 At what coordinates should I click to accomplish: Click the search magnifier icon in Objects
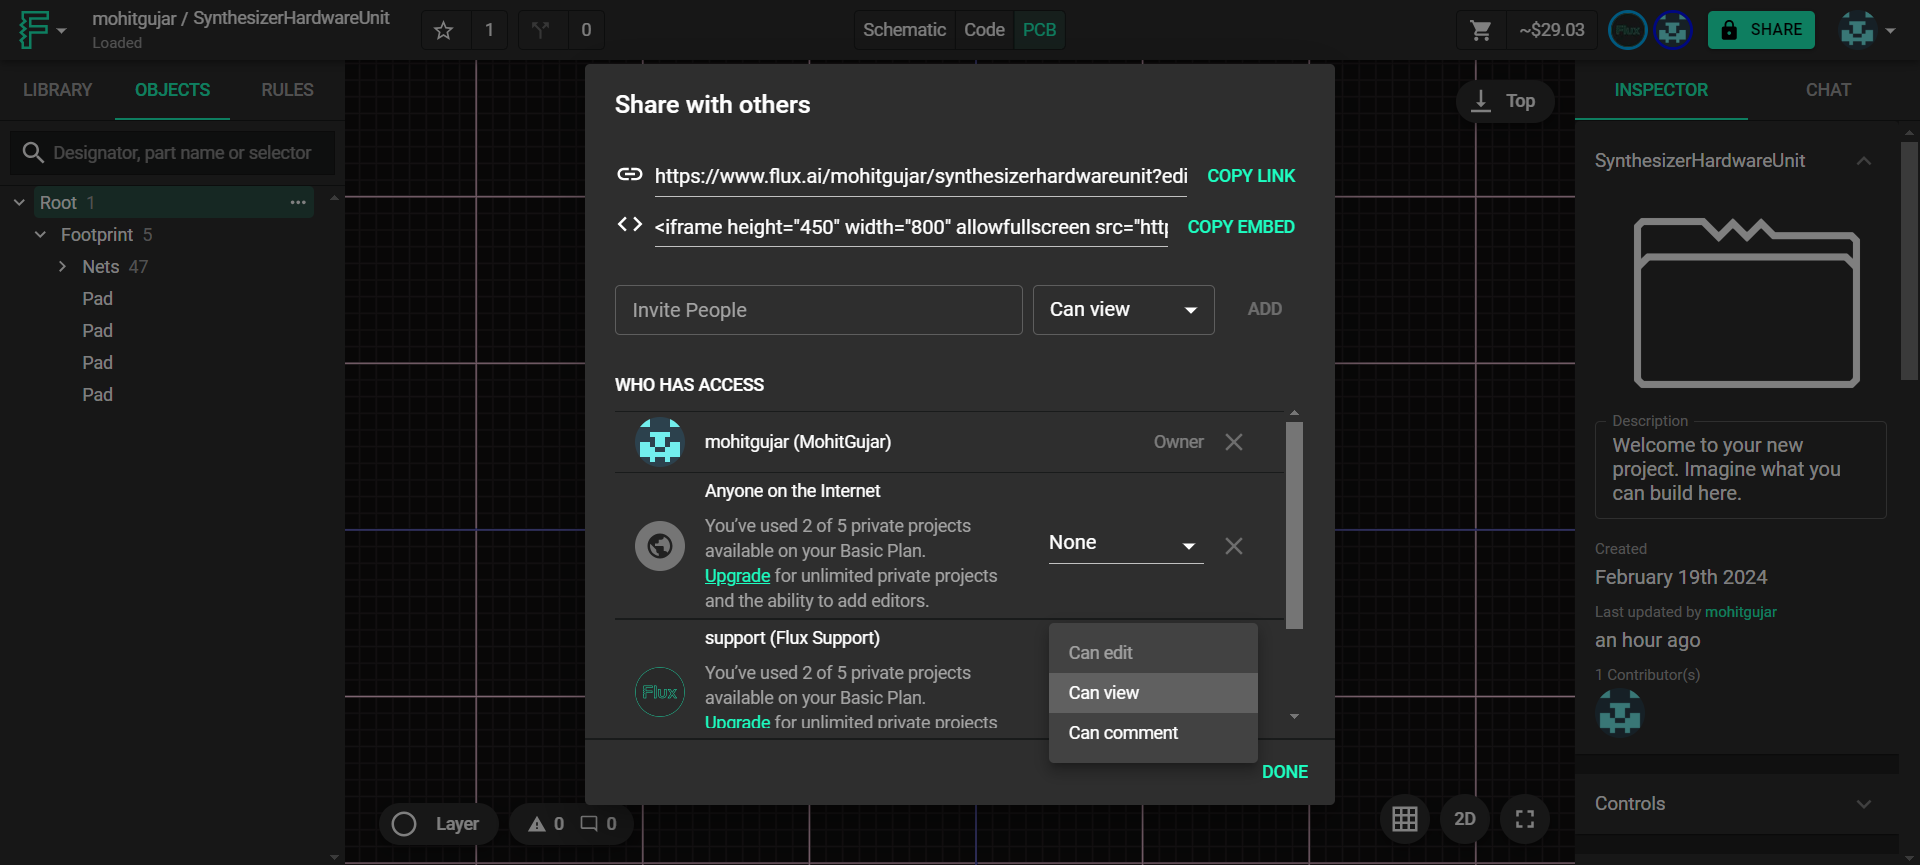point(33,152)
